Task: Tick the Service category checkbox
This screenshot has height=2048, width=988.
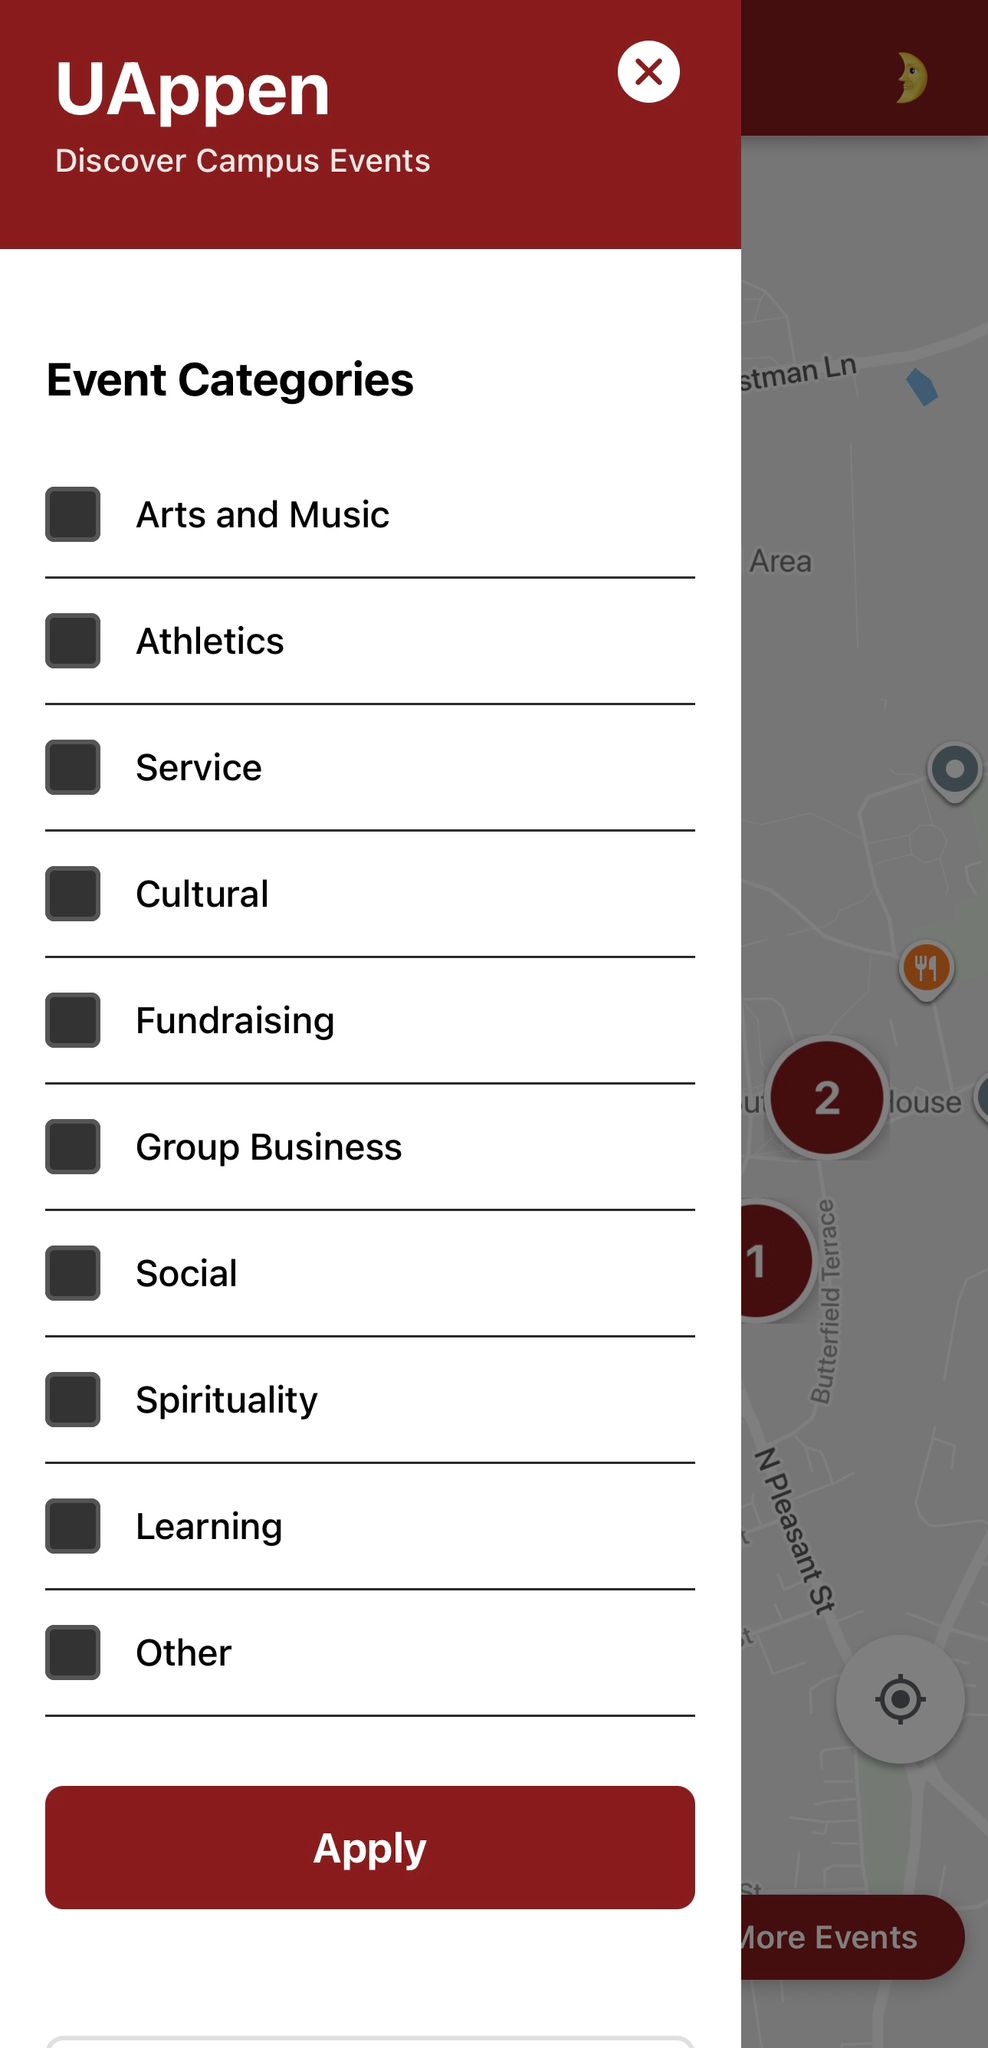Action: 73,767
